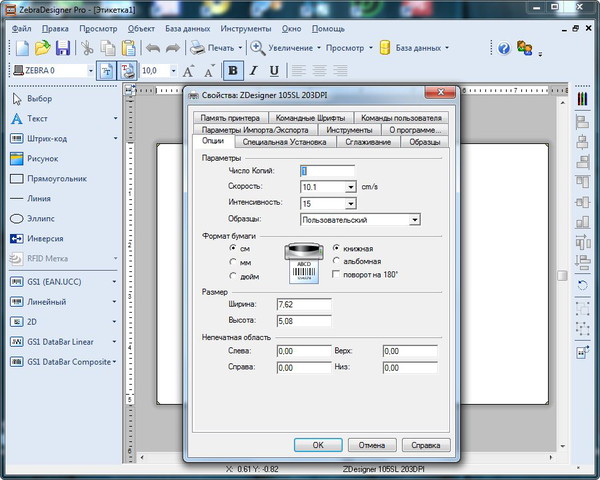Click the Высота size field
Screen dimensions: 600x480
[x=303, y=320]
